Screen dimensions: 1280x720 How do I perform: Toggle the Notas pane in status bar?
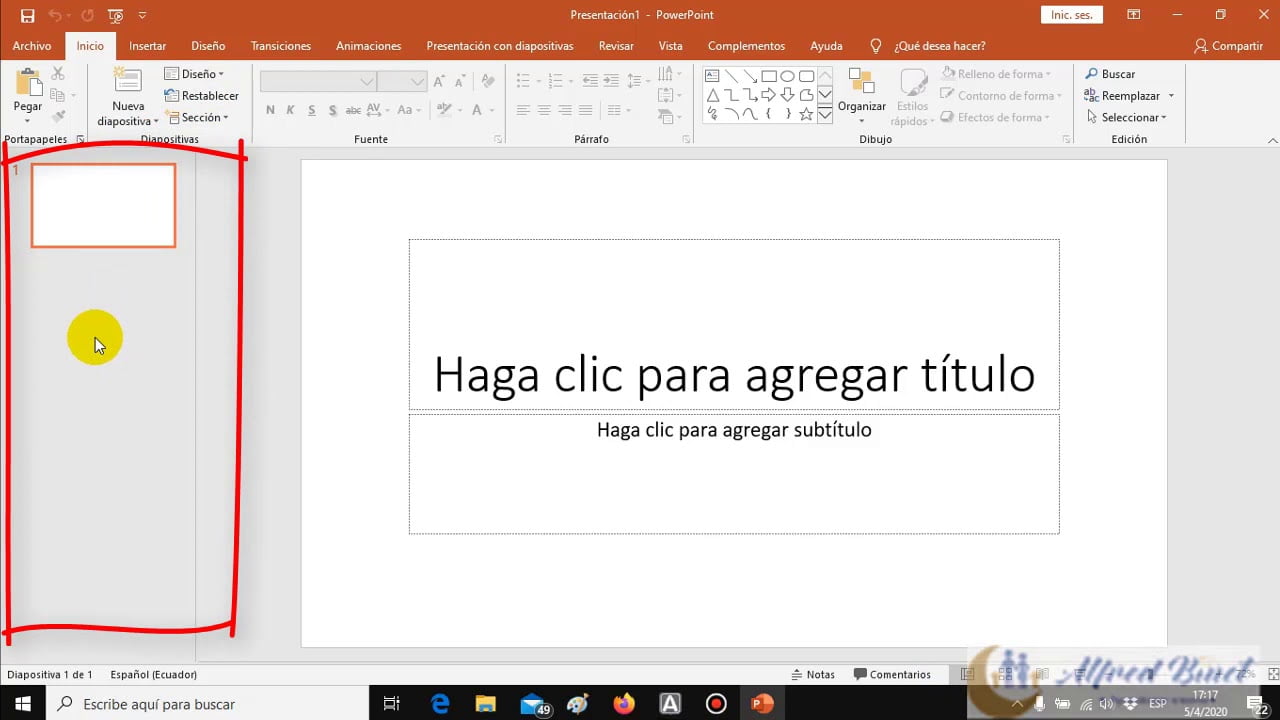(813, 675)
